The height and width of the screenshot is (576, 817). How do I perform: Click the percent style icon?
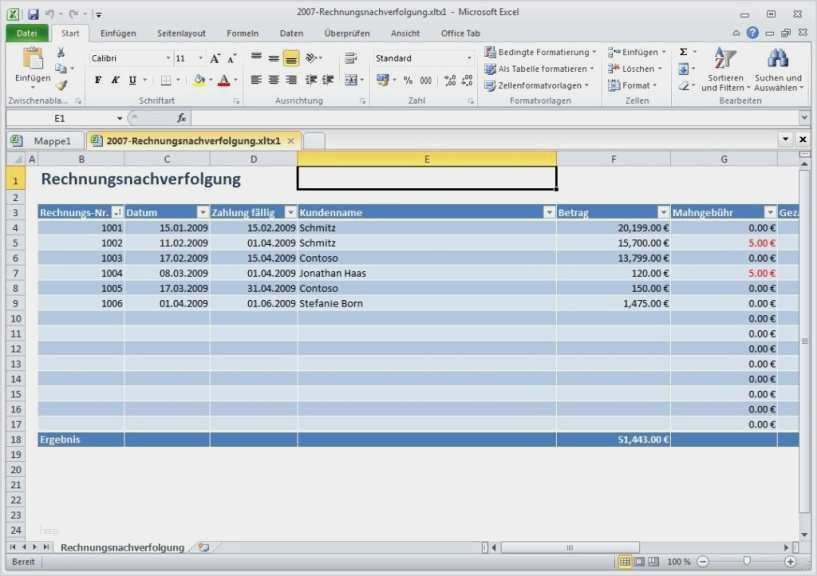tap(408, 80)
